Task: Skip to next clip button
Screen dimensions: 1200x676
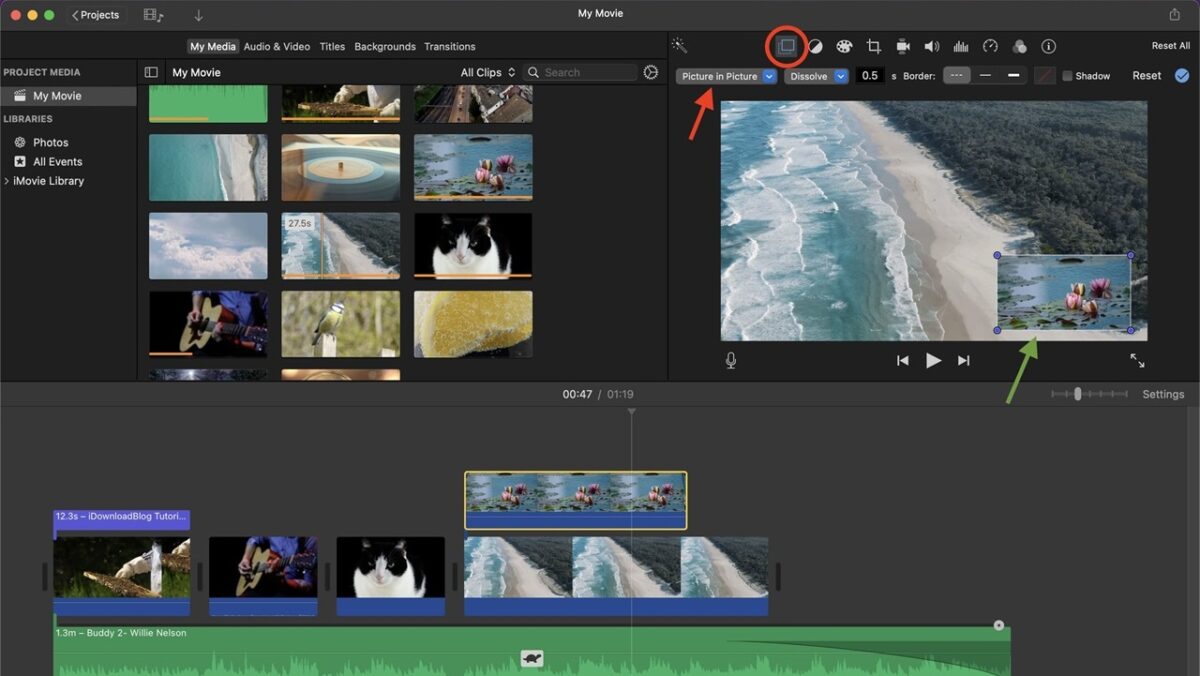Action: tap(964, 361)
